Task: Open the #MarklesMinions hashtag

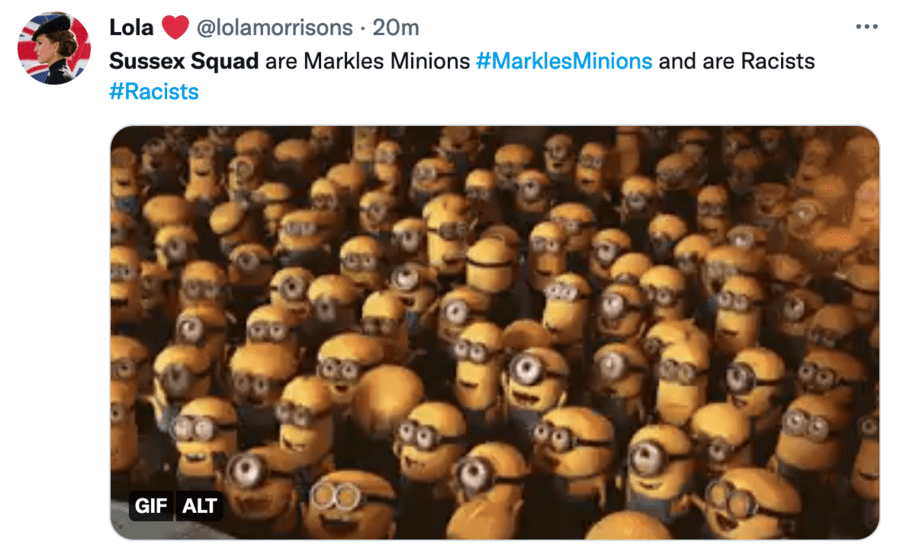Action: (564, 61)
